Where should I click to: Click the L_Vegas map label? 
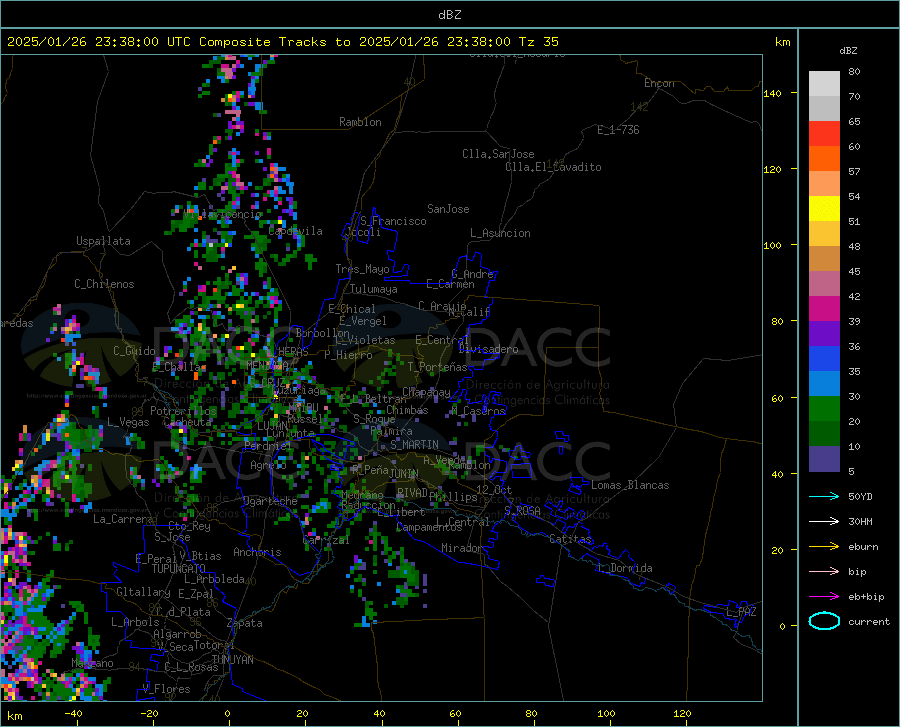point(128,422)
